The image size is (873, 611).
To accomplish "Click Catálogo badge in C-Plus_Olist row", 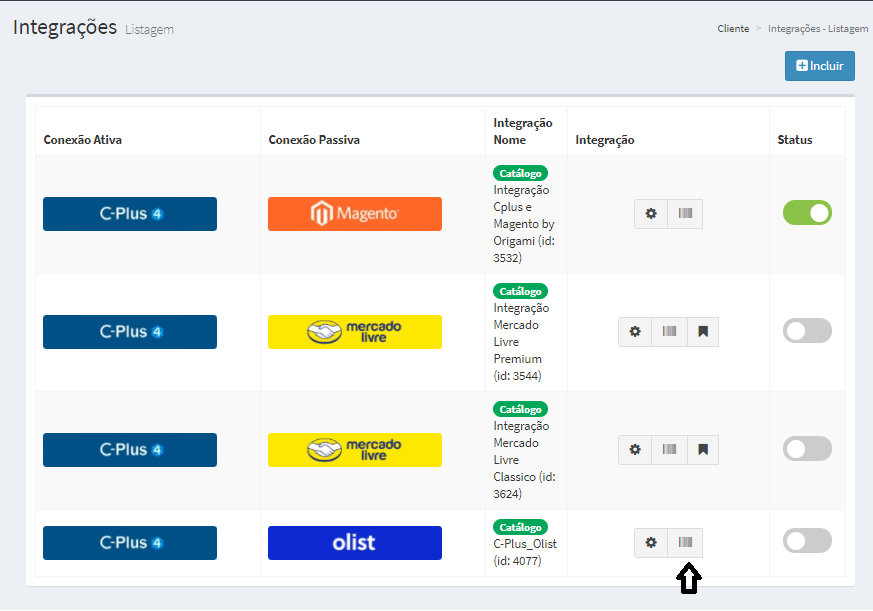I will point(520,527).
